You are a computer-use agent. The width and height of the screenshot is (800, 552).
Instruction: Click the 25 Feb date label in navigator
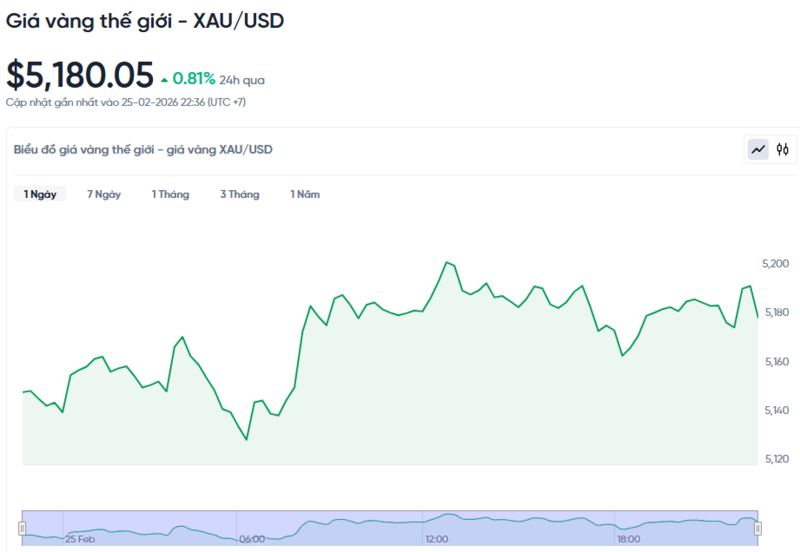point(80,539)
